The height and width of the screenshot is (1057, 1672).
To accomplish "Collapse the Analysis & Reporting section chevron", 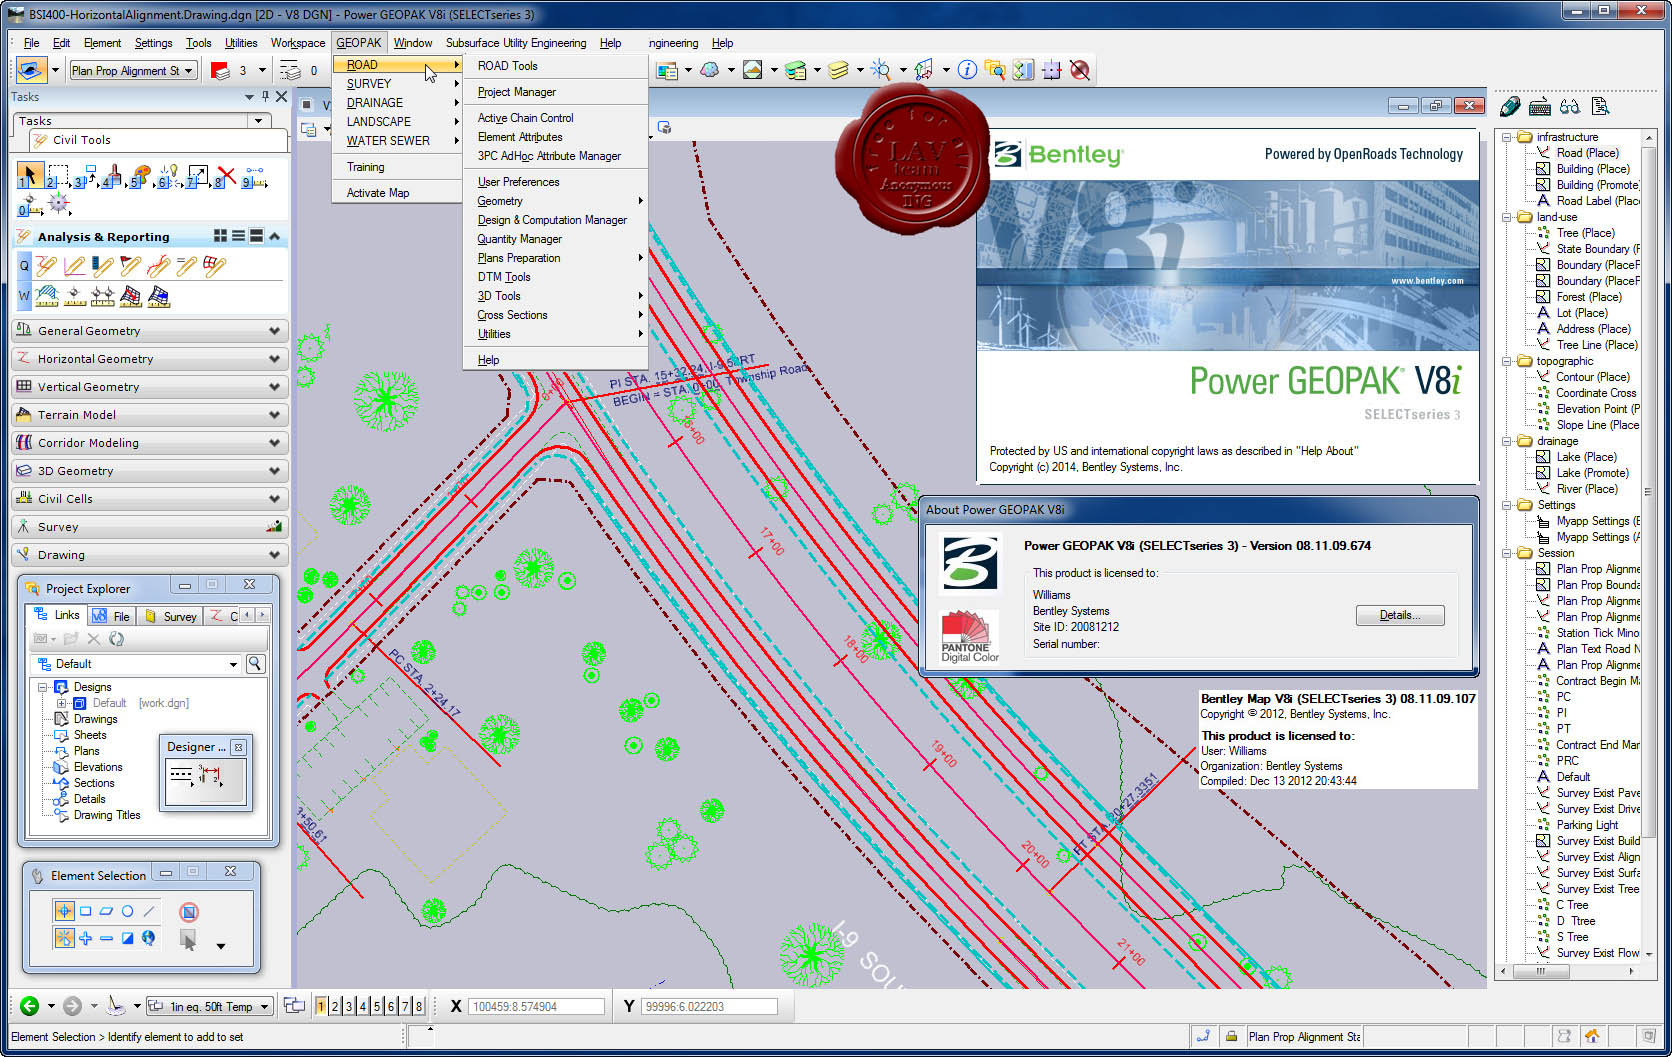I will pyautogui.click(x=274, y=236).
